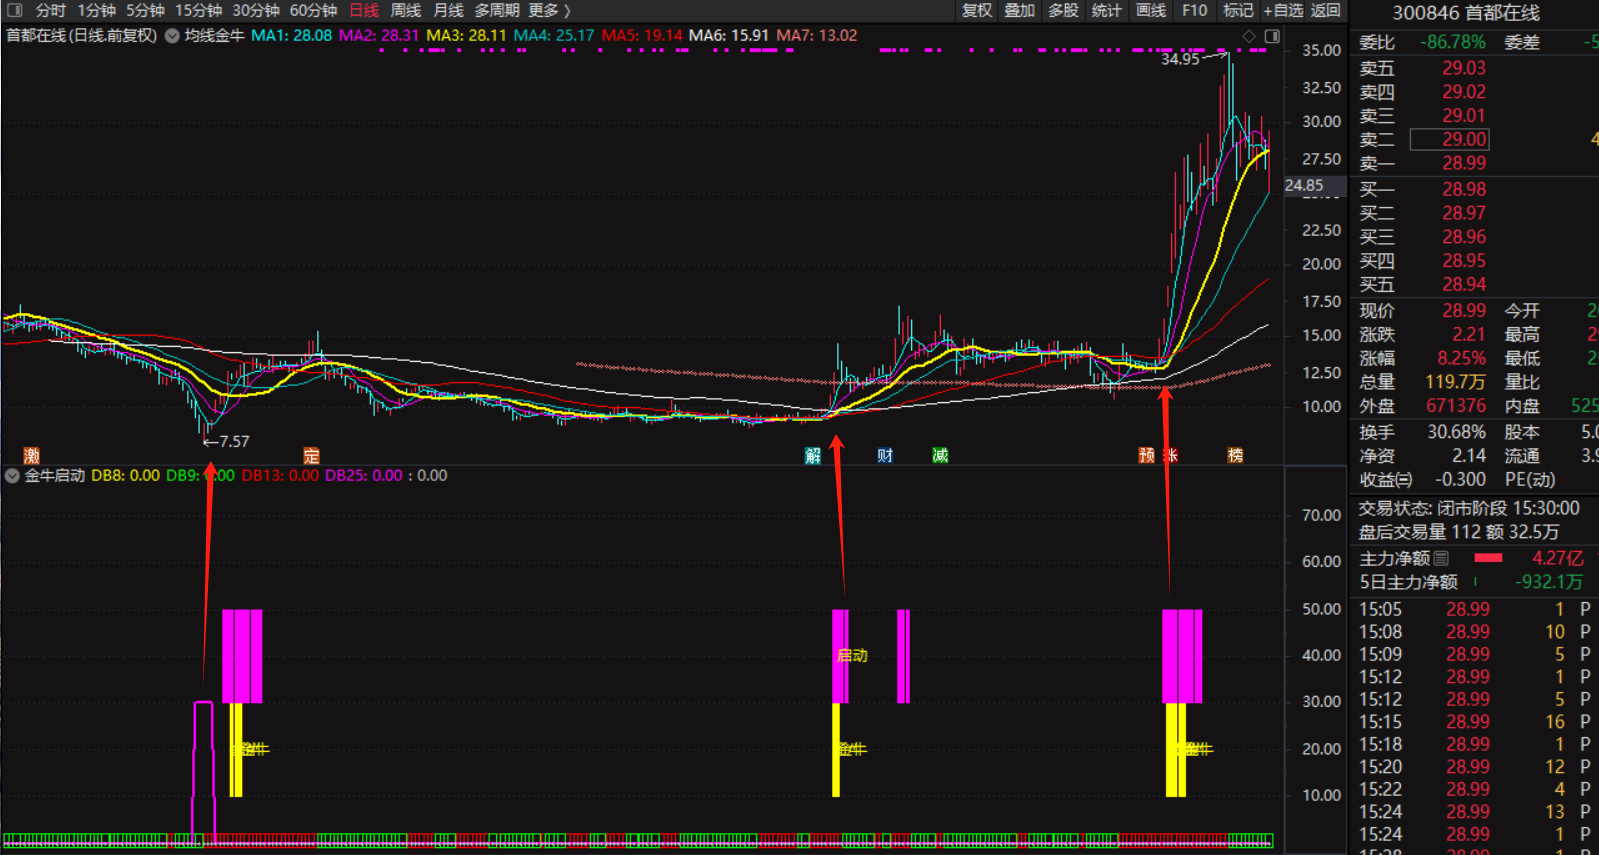
Task: Click the highlighted 29.00 price in 卖二 row
Action: [x=1463, y=139]
